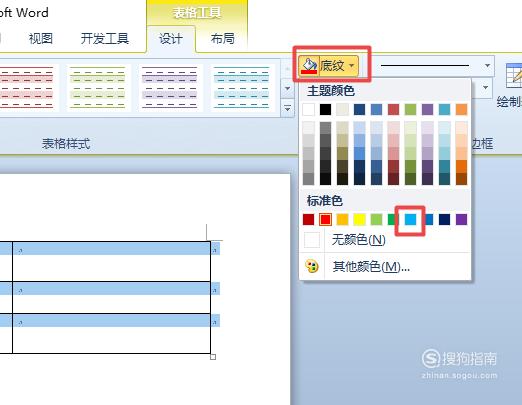Choose medium blue theme color swatch in top row

(x=376, y=109)
